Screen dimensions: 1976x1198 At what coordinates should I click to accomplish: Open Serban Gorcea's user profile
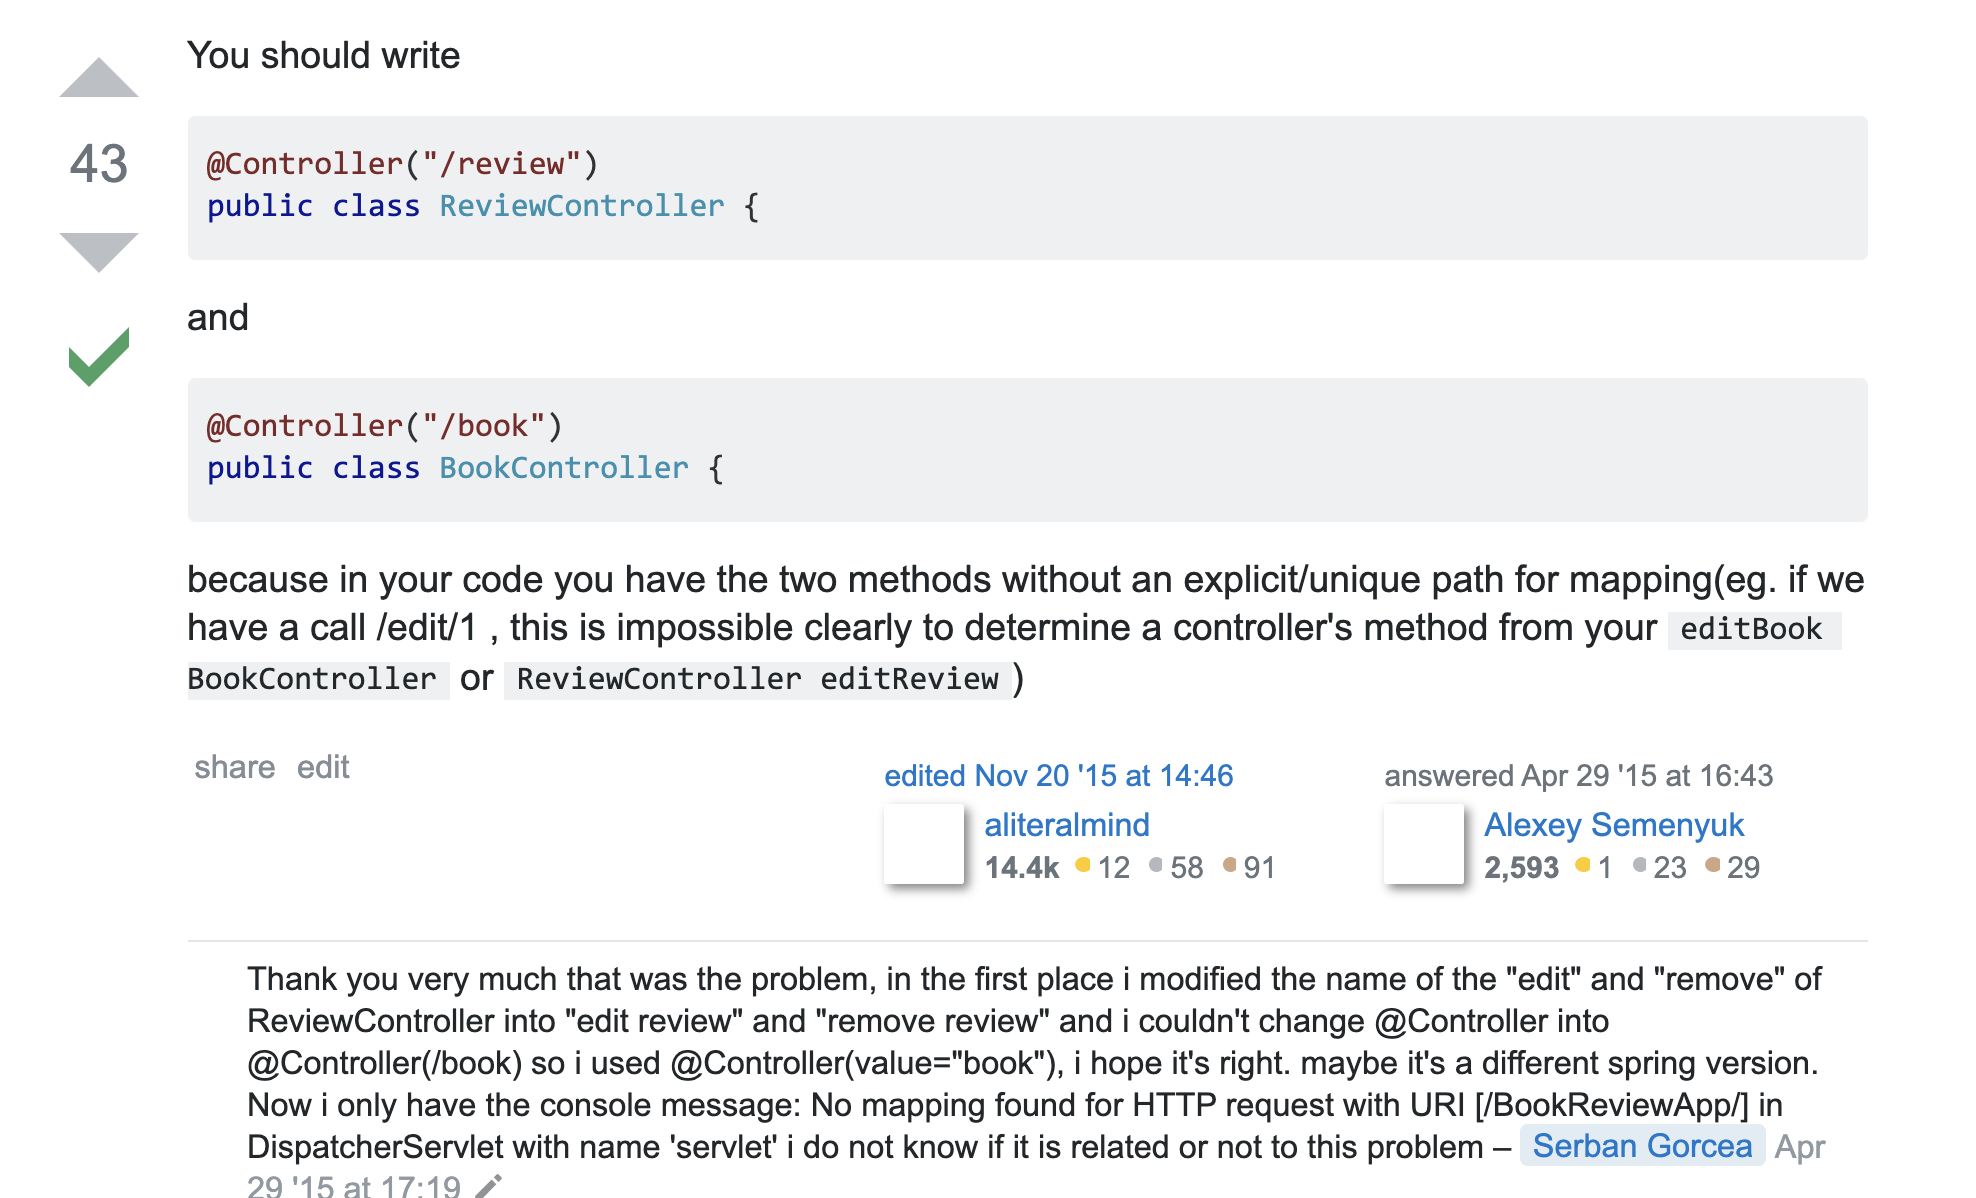point(1641,1146)
